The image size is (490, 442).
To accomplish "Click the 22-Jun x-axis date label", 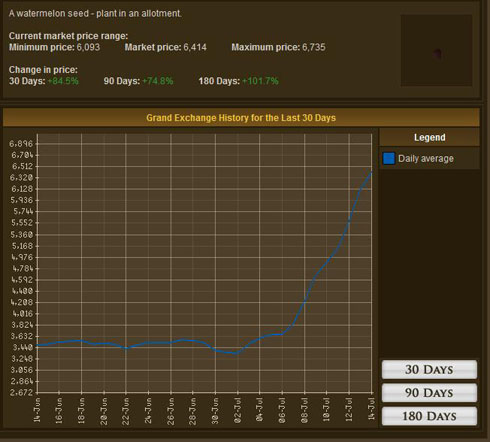I will [126, 411].
